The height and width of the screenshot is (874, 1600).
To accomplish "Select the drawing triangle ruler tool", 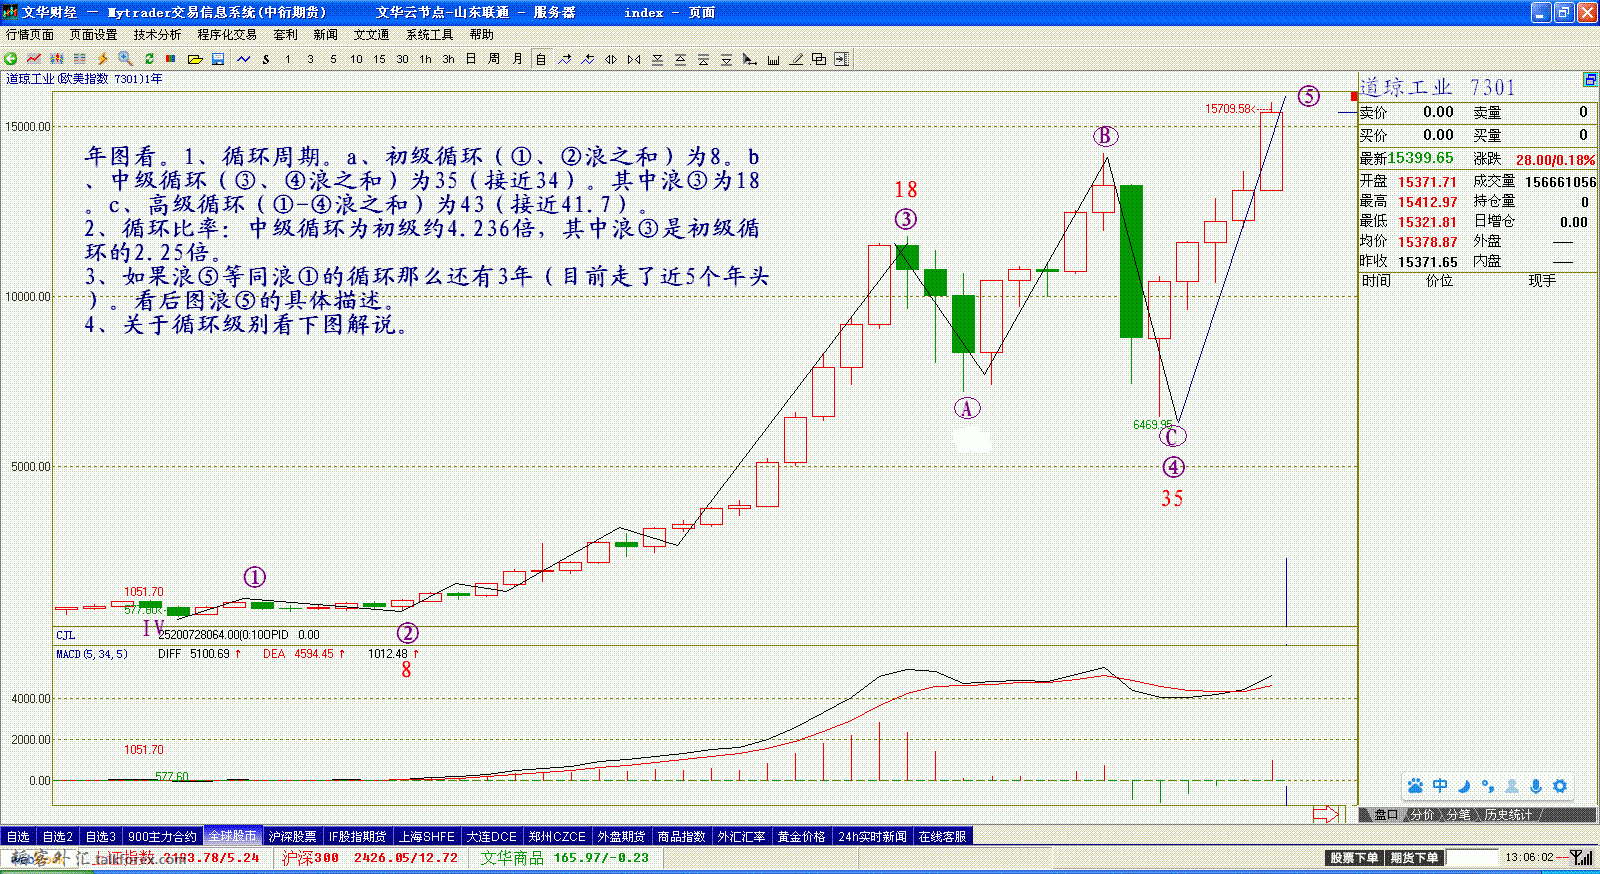I will click(749, 59).
